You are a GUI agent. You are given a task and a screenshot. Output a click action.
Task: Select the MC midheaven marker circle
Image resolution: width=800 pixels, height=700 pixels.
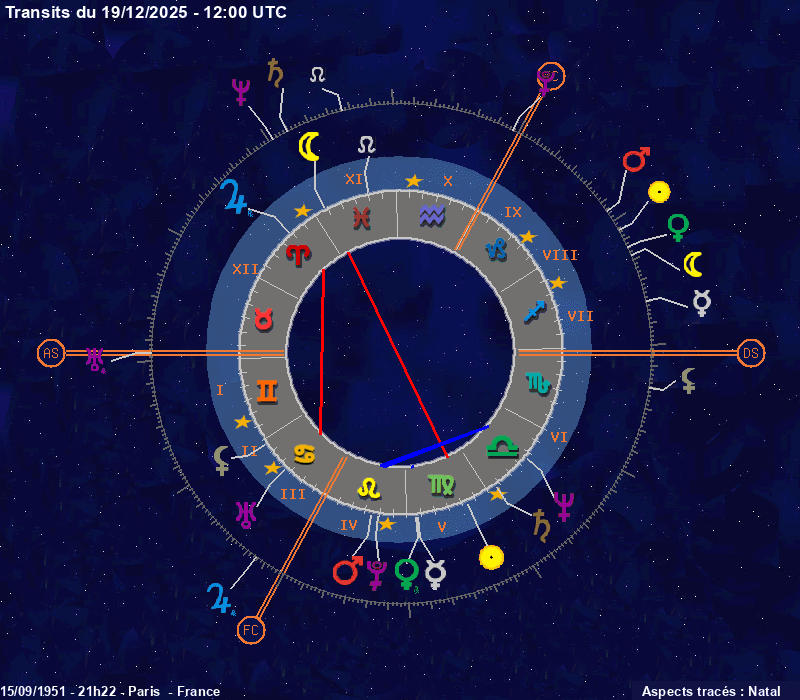551,76
